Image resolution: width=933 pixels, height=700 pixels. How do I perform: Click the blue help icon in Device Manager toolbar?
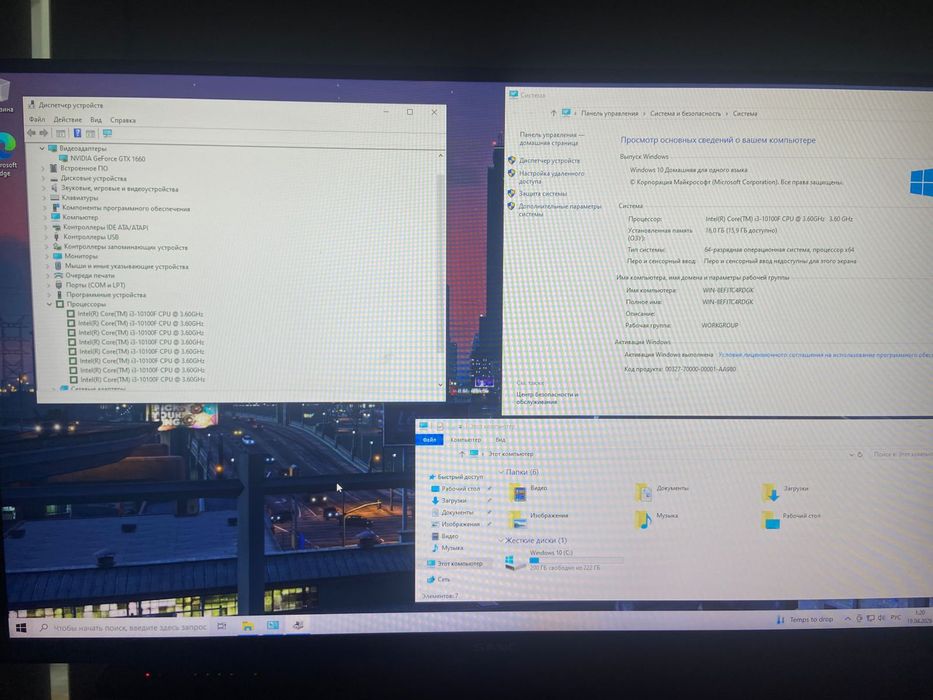77,133
